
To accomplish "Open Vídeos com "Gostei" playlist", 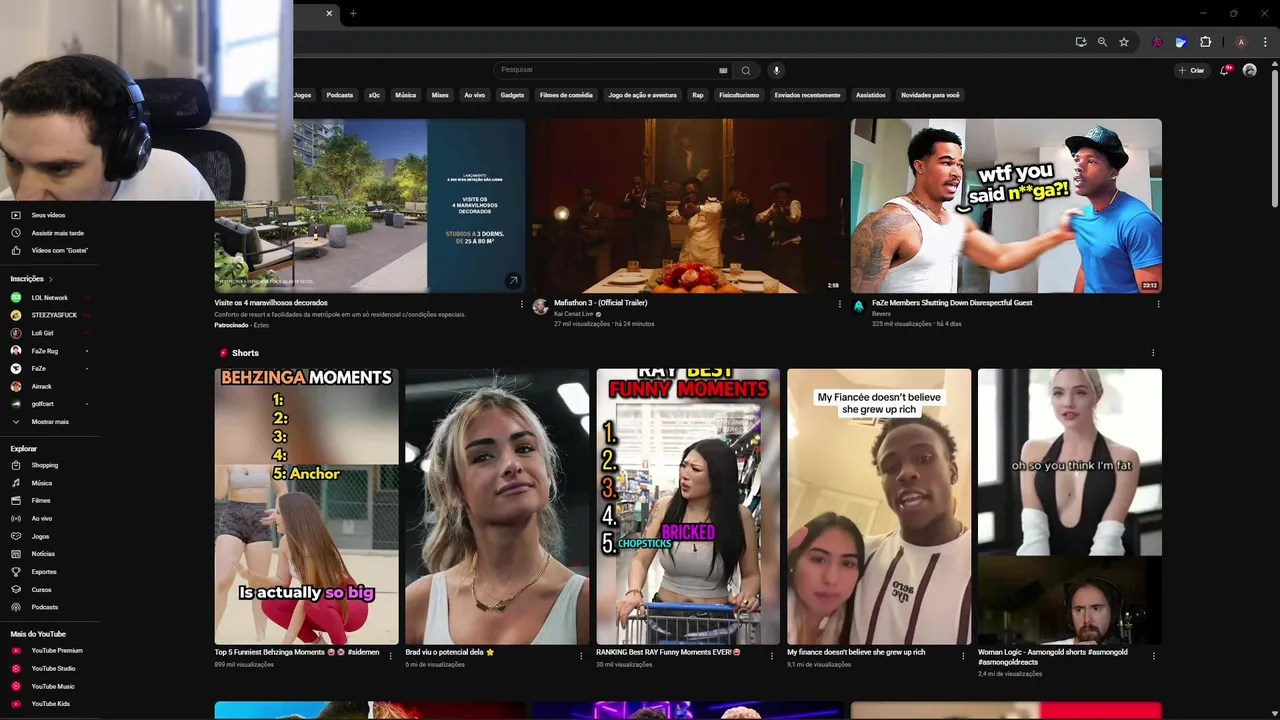I will (59, 250).
